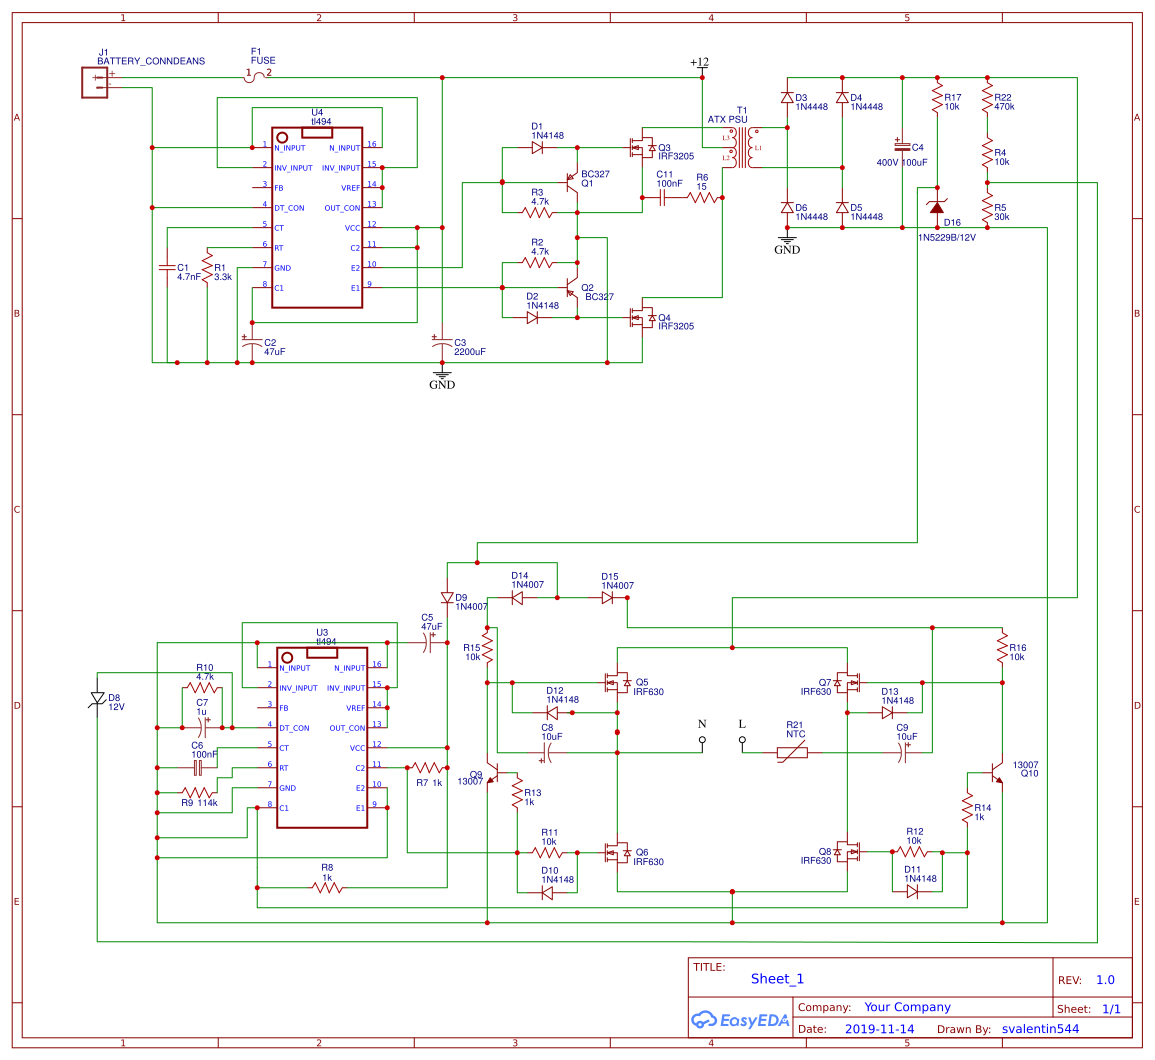The width and height of the screenshot is (1155, 1060).
Task: Select the D8 12V zener diode
Action: point(97,696)
